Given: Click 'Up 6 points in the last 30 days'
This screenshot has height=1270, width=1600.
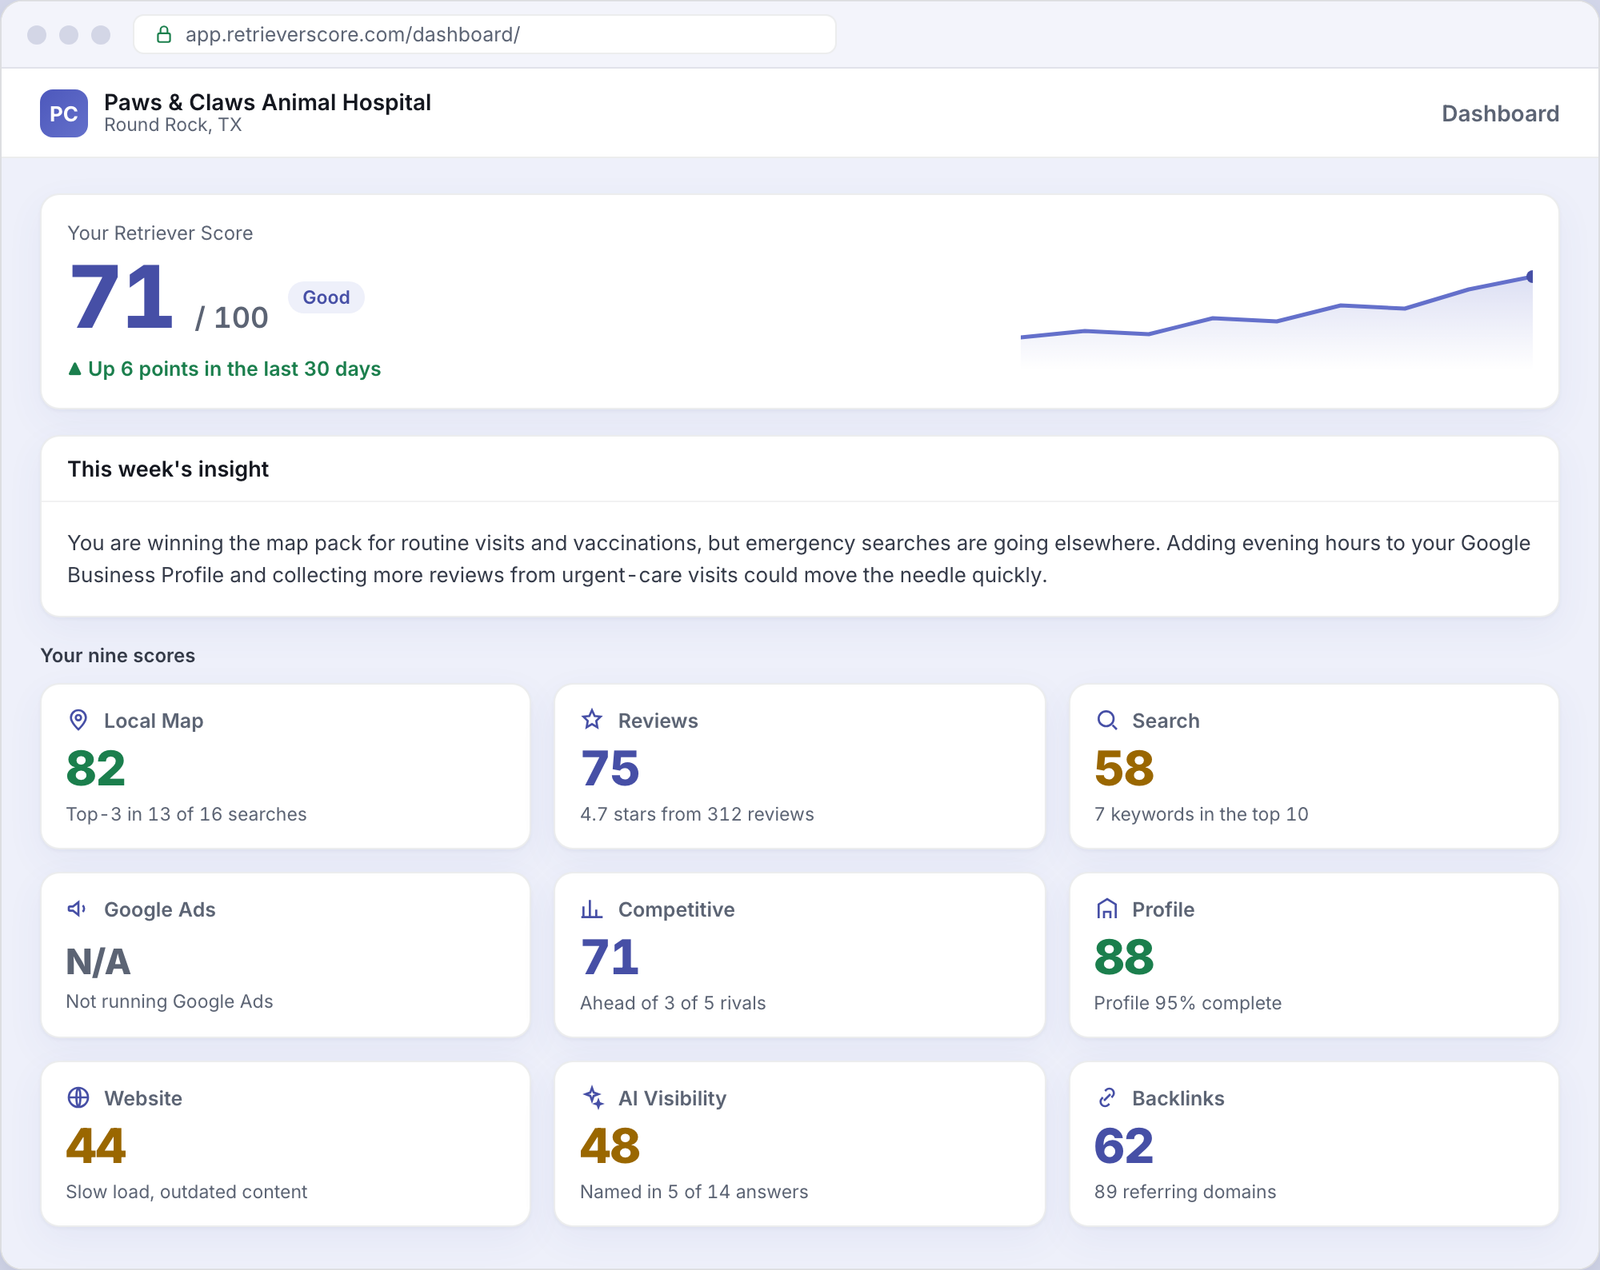Looking at the screenshot, I should tap(234, 369).
